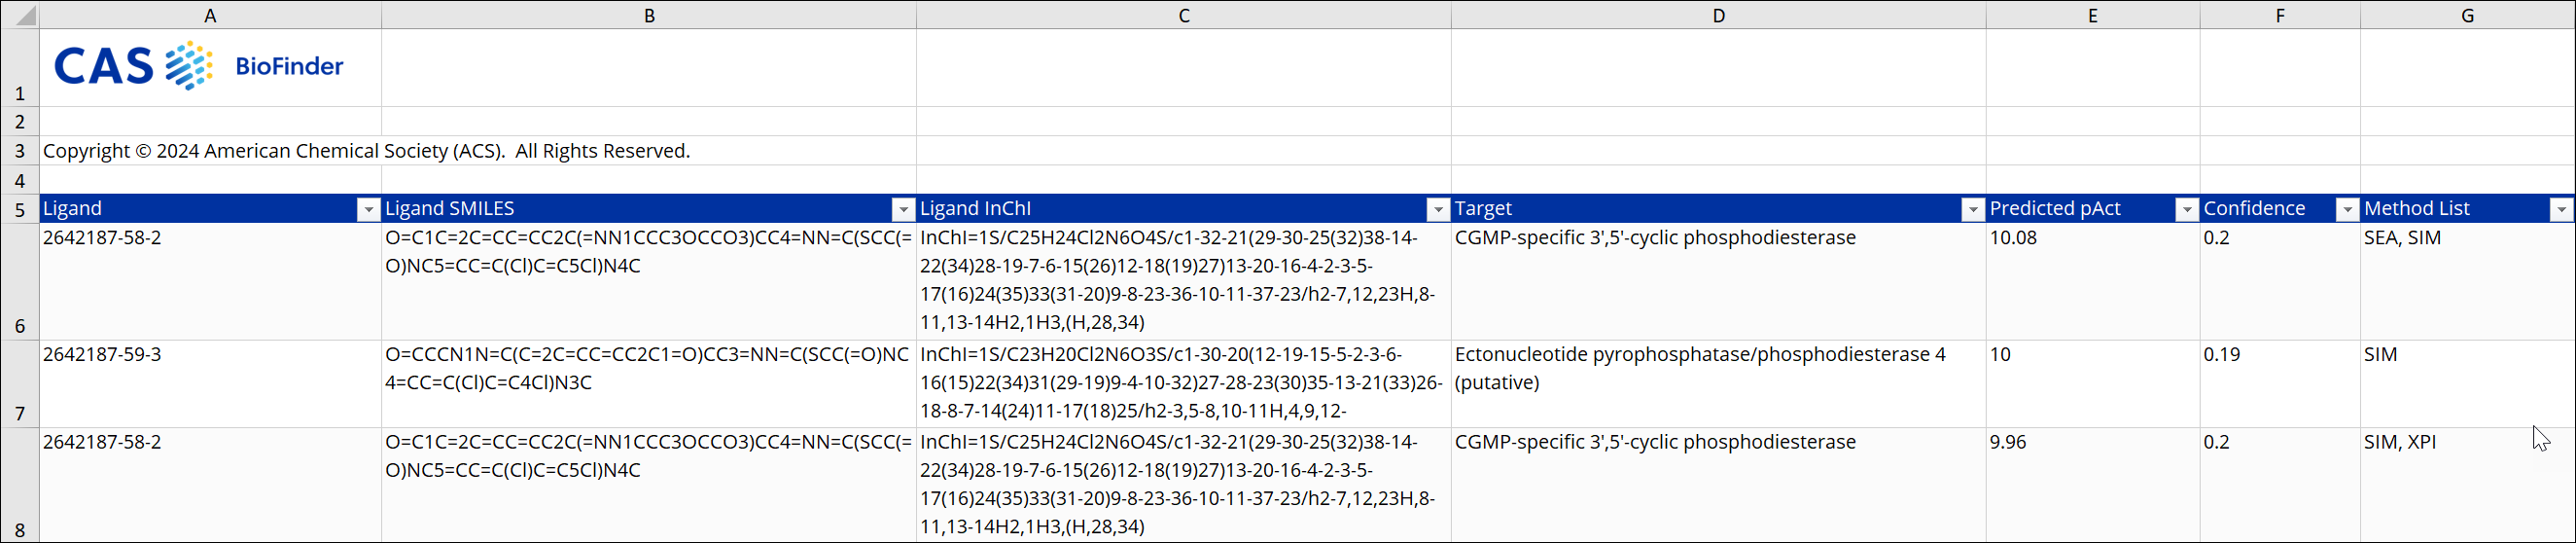The width and height of the screenshot is (2576, 543).
Task: Select column D header
Action: tap(1718, 15)
